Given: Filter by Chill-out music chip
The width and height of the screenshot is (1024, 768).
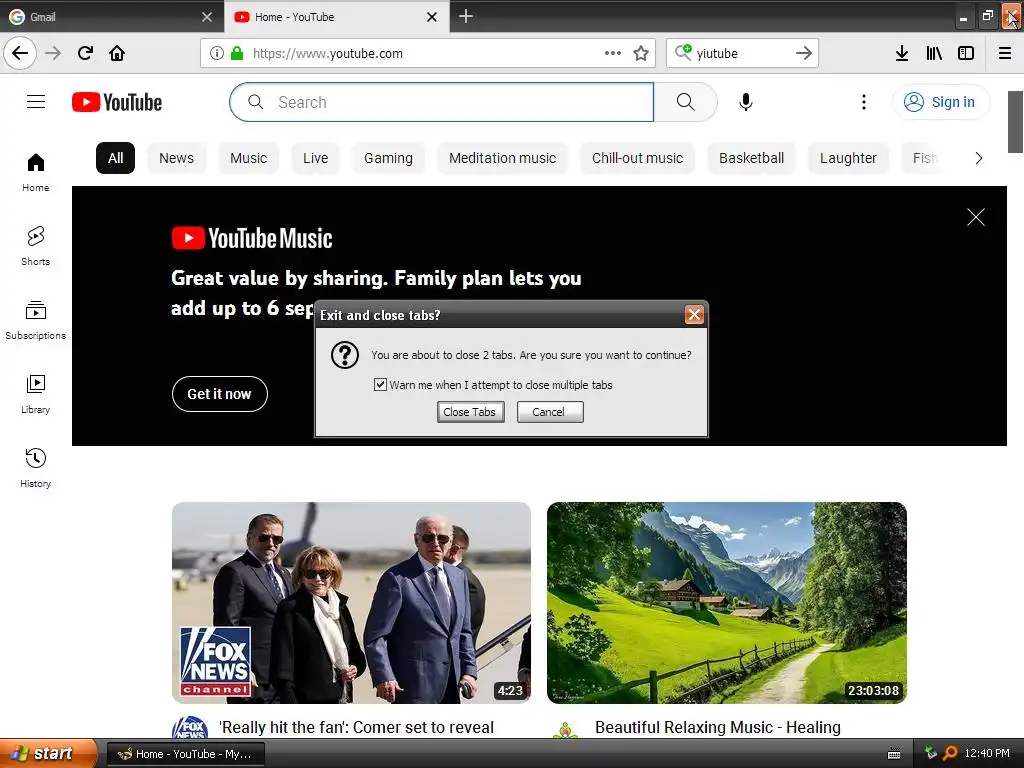Looking at the screenshot, I should 637,158.
